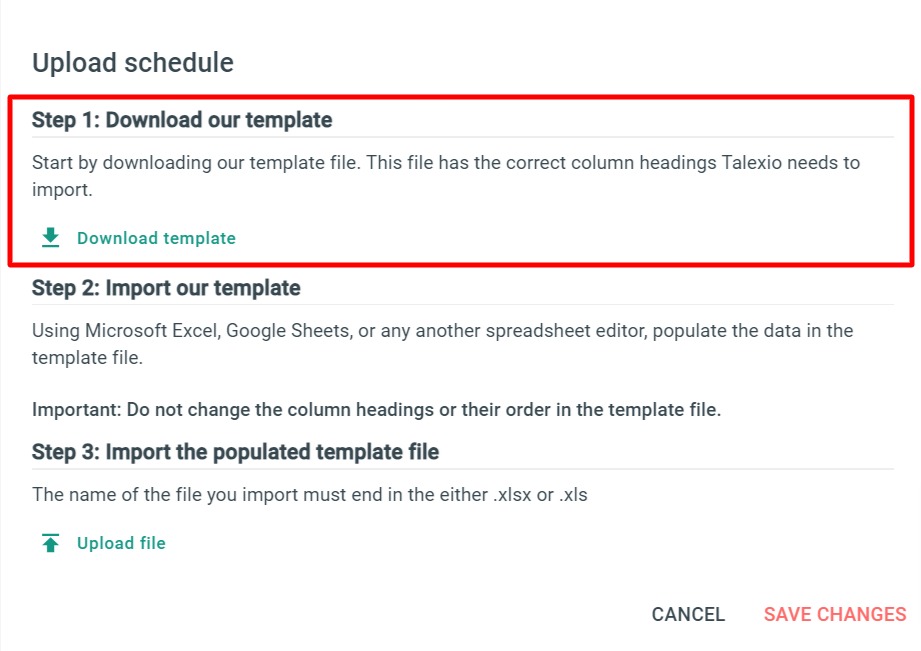Click the download arrow icon beside Download template
The height and width of the screenshot is (651, 921).
[48, 237]
